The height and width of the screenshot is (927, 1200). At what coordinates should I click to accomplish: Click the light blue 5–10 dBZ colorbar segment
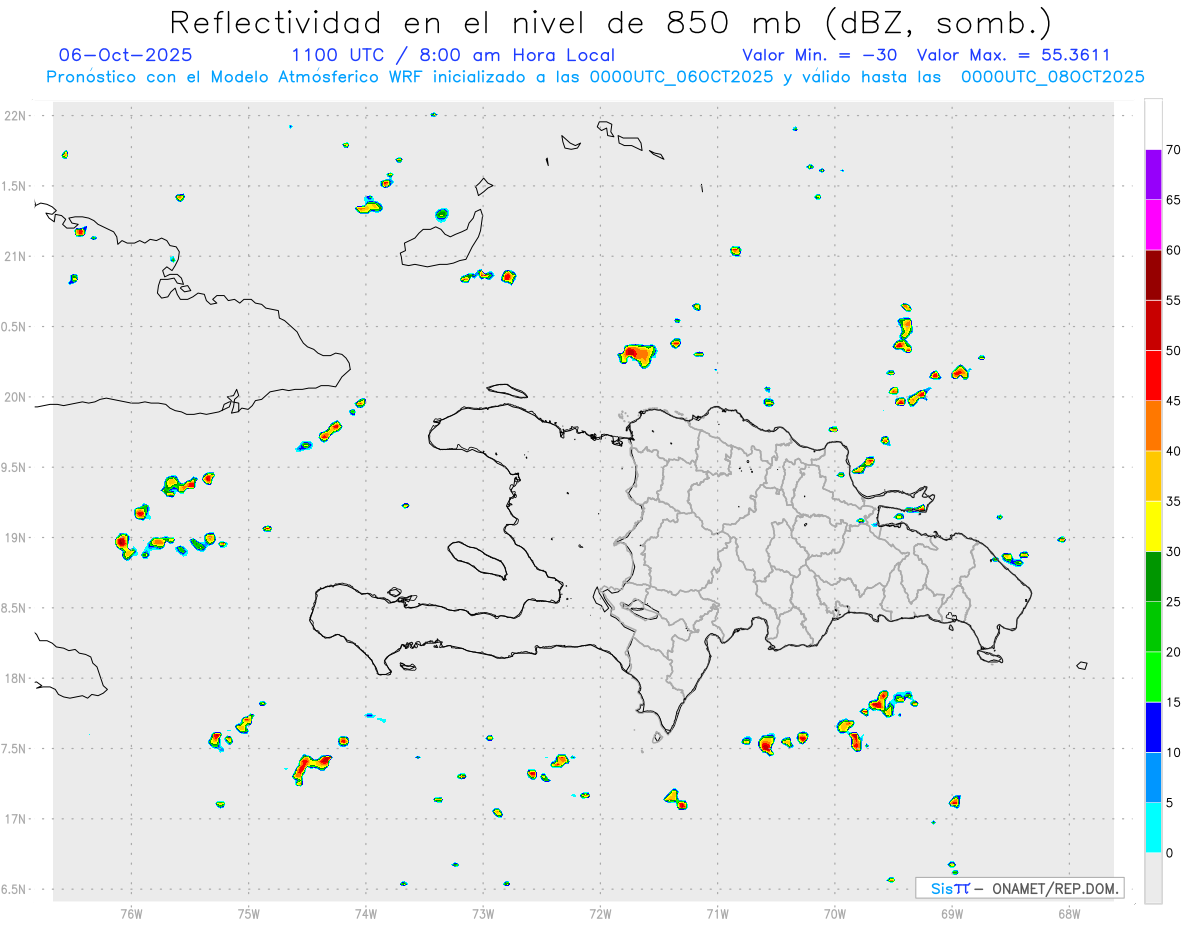point(1154,777)
